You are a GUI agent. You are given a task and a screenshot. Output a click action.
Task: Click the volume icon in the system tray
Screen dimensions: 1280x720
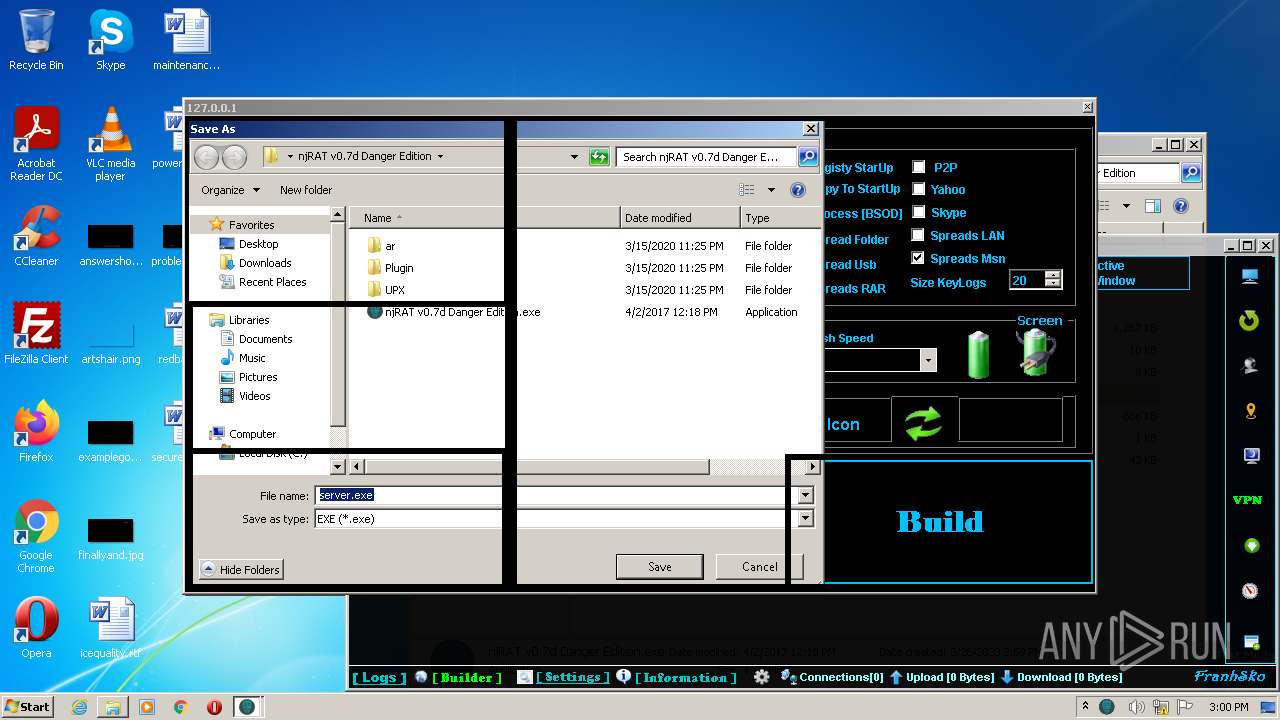point(1135,707)
